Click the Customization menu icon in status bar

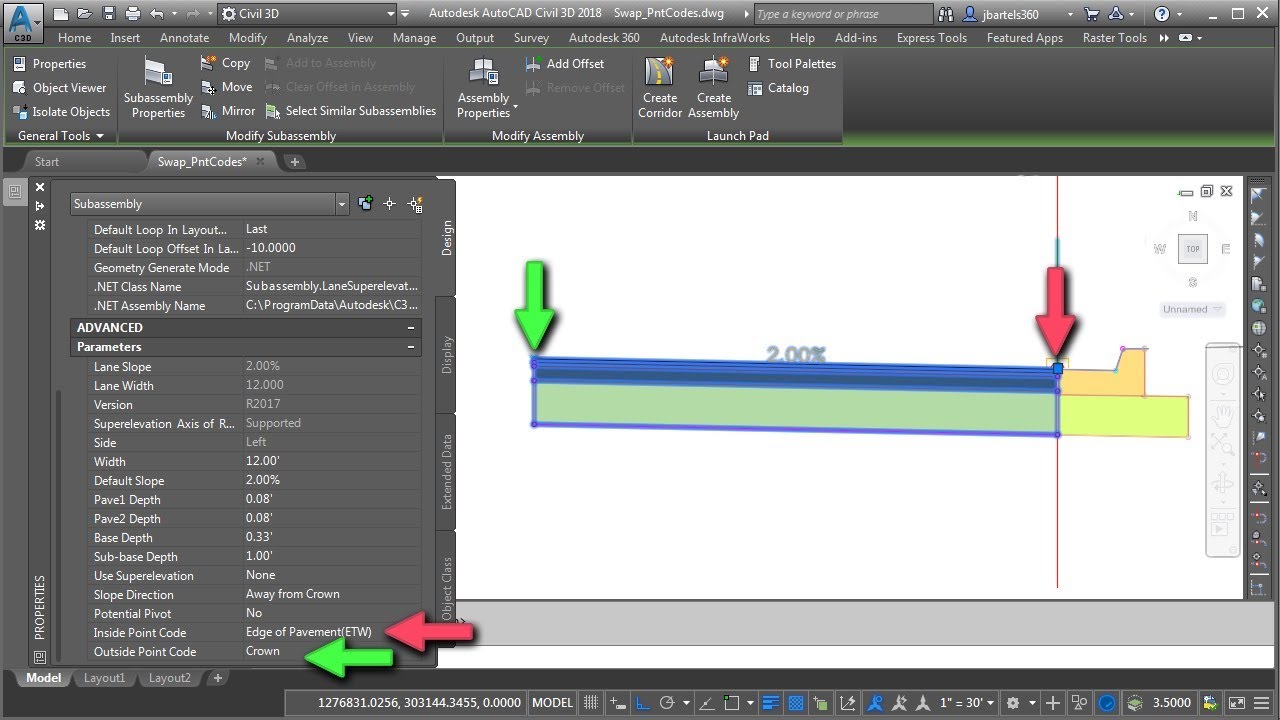tap(1262, 703)
